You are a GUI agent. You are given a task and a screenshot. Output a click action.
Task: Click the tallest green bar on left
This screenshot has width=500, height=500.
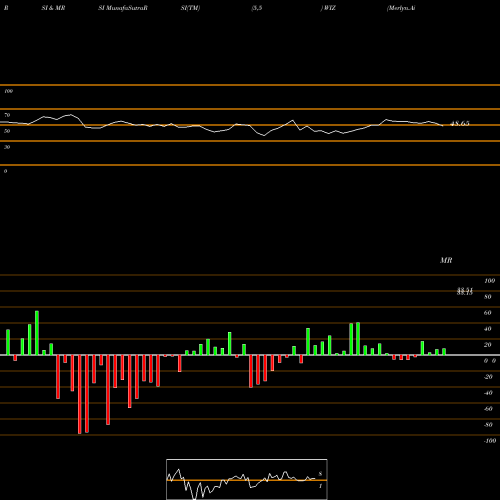click(x=37, y=333)
